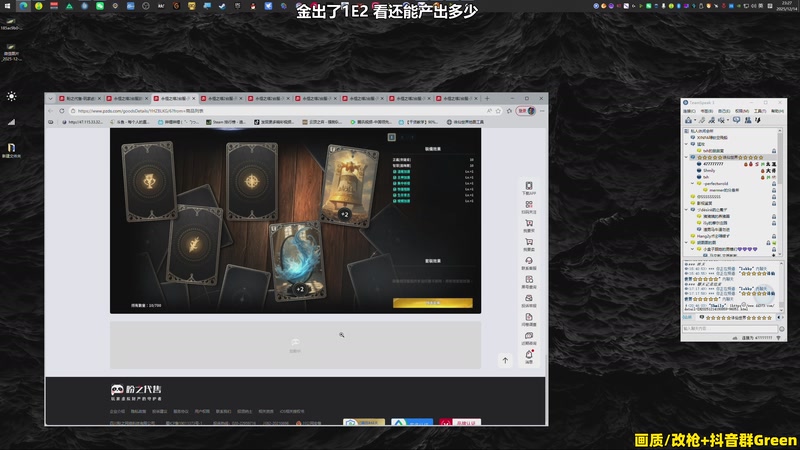Screen dimensions: 800x450
Task: Click the TeamSpeak connect toolbar icon
Action: click(x=688, y=120)
